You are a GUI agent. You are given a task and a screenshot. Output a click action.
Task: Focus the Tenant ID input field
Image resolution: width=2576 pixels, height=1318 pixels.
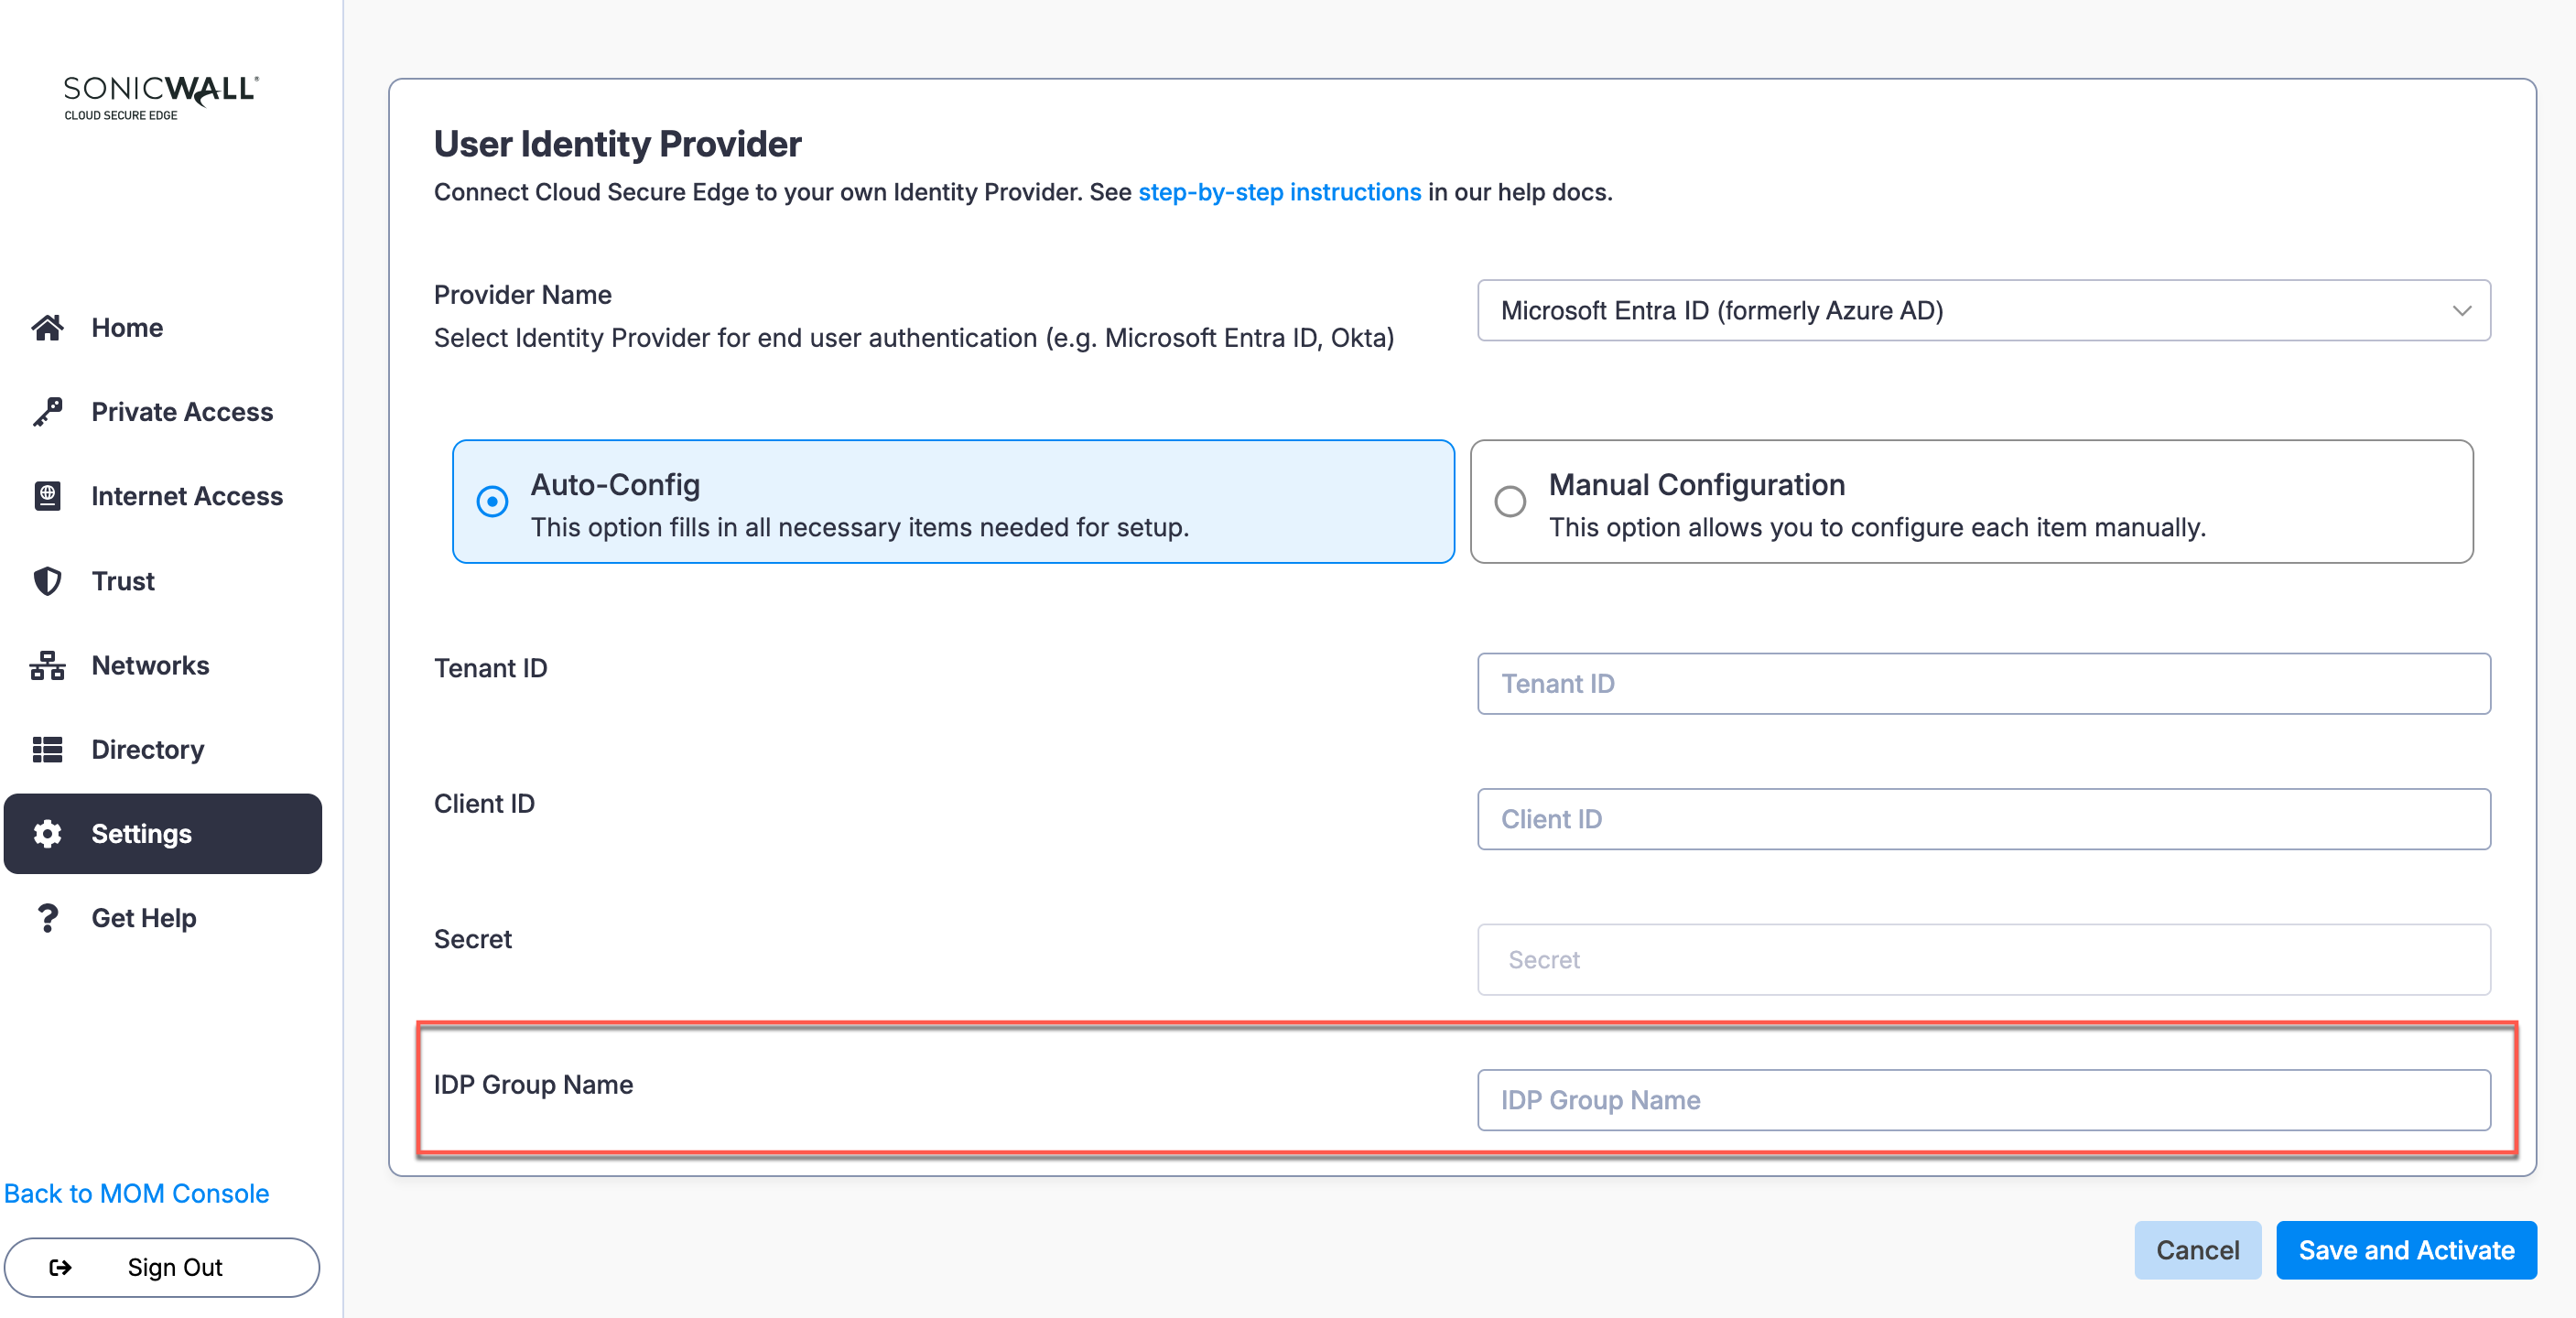pyautogui.click(x=1982, y=683)
